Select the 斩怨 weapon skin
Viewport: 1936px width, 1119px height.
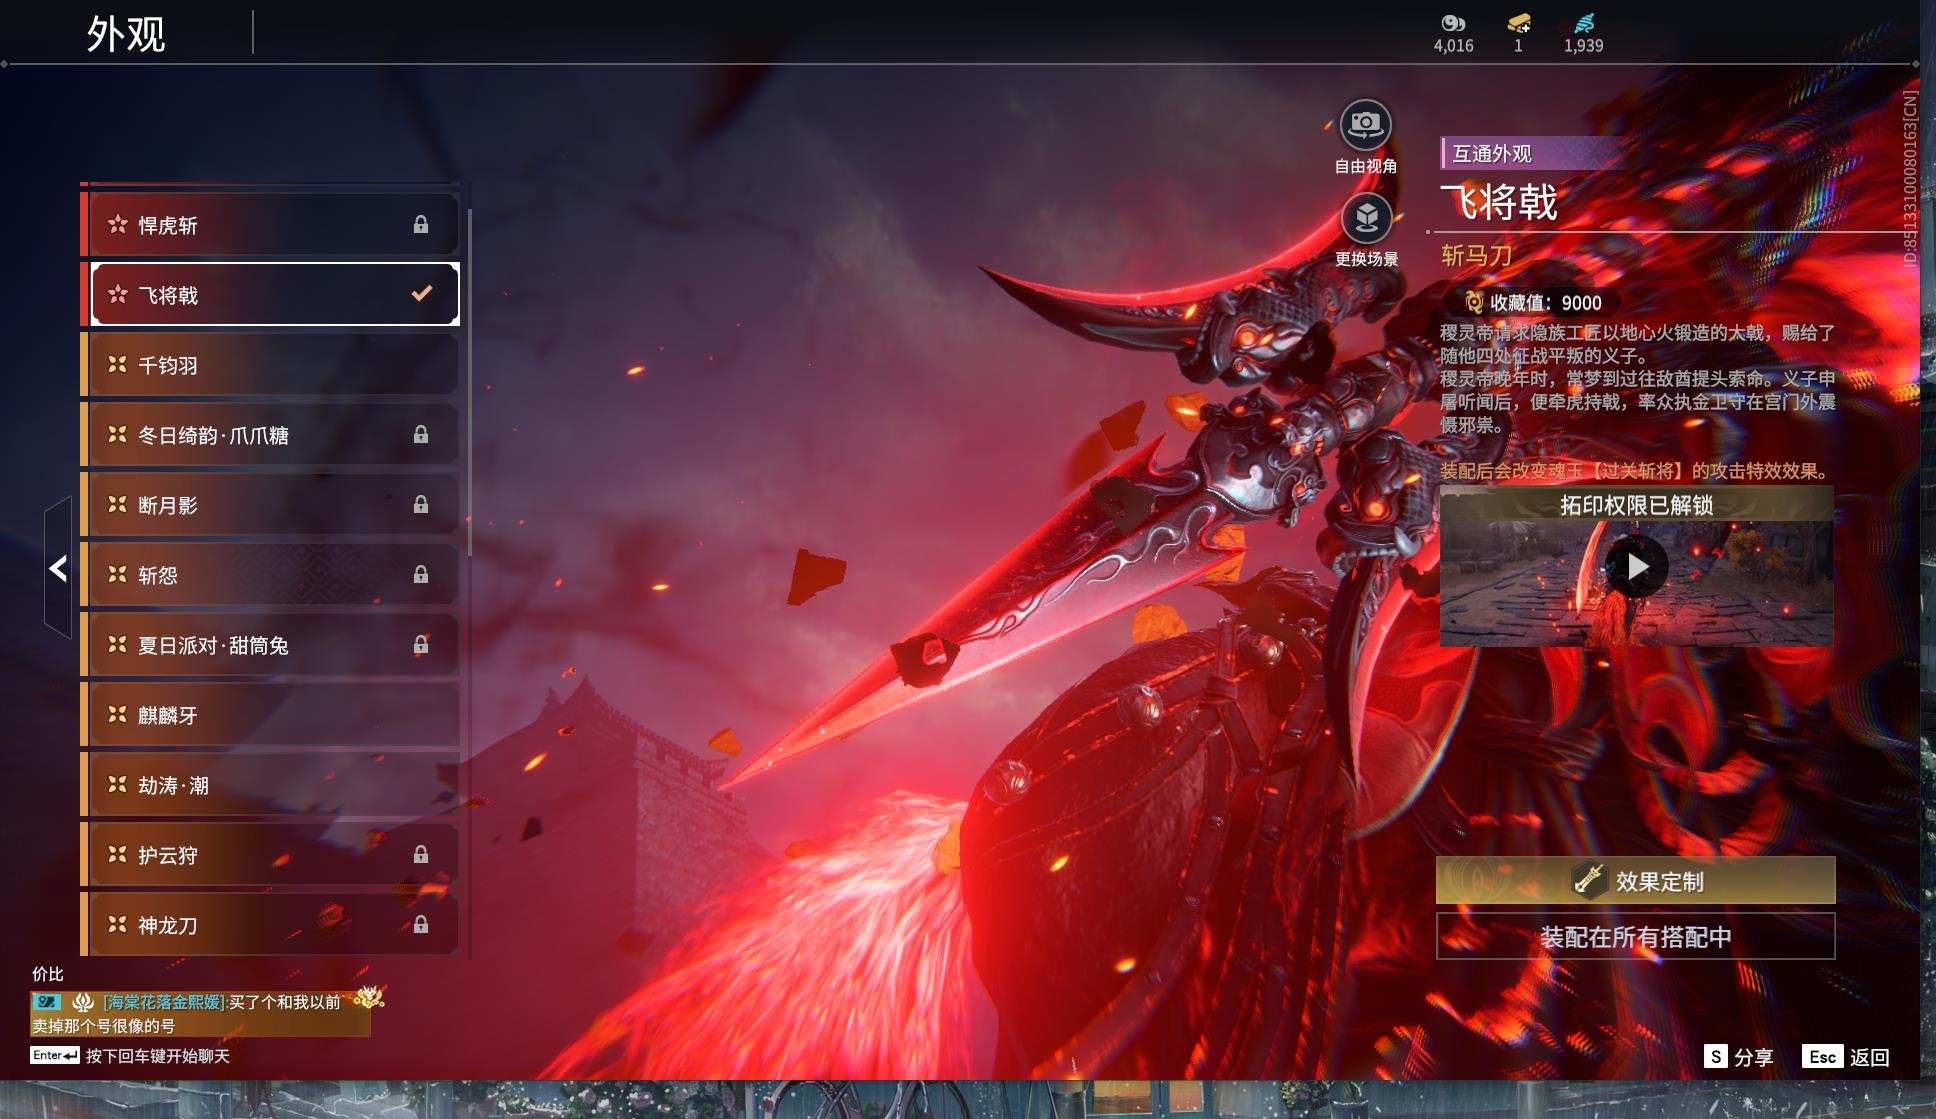click(270, 575)
